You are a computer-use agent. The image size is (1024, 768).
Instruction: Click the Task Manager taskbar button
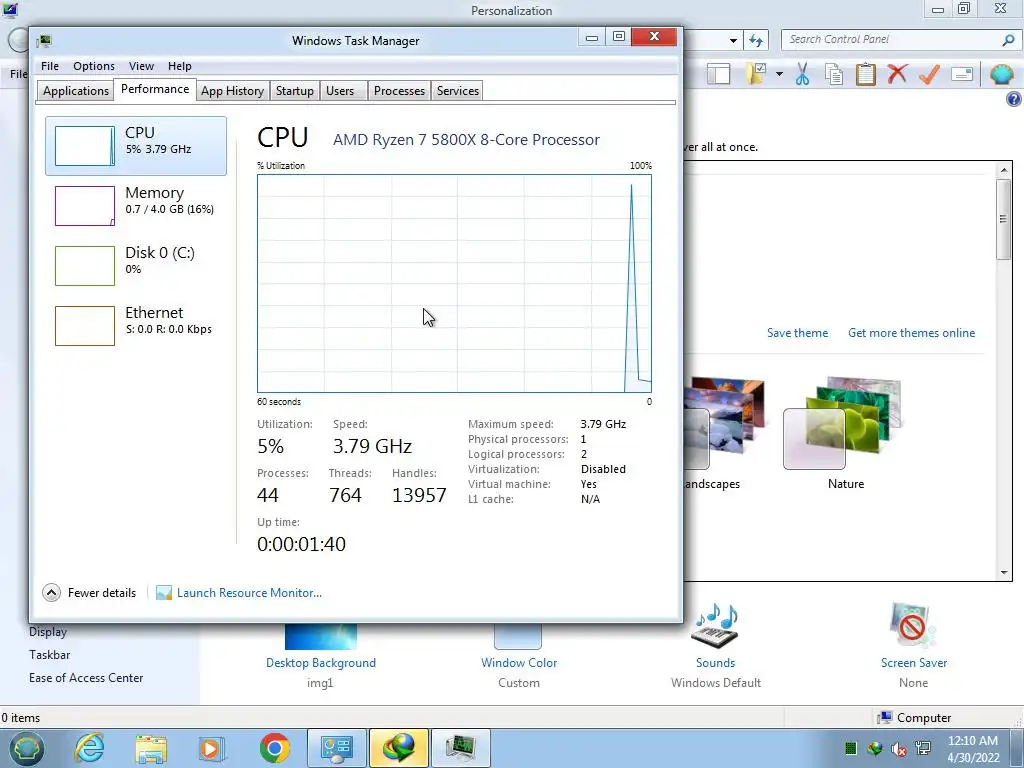pyautogui.click(x=461, y=748)
